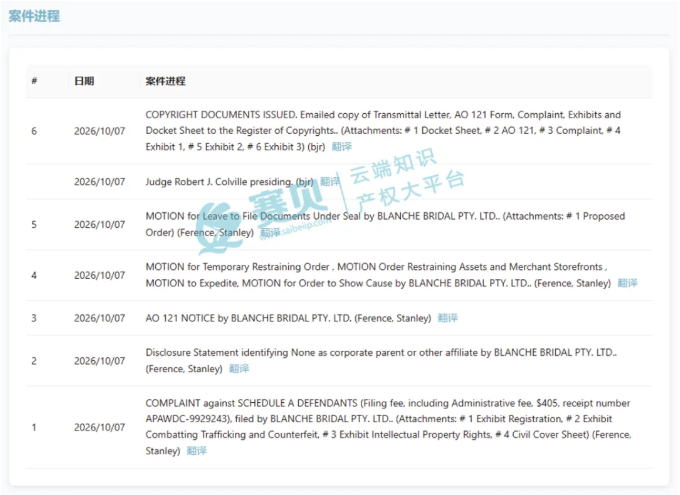The height and width of the screenshot is (495, 680).
Task: Click 翻译 link for Judge Robert J. Colville entry
Action: [x=330, y=181]
